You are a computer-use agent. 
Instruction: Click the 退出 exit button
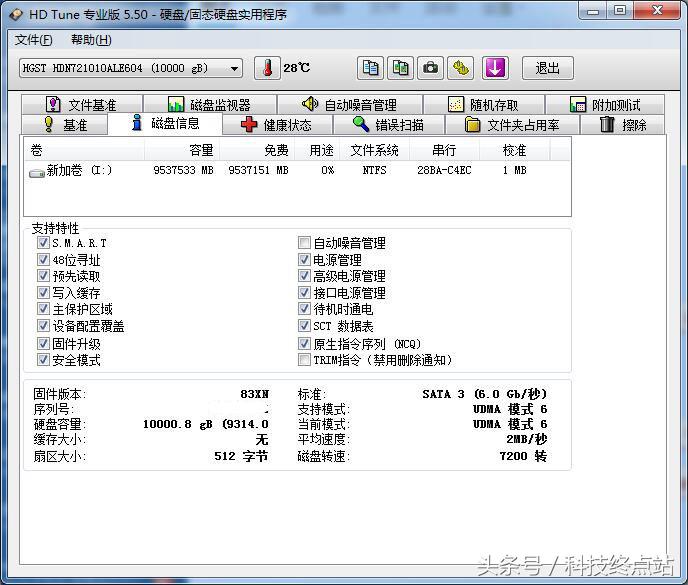pos(548,68)
